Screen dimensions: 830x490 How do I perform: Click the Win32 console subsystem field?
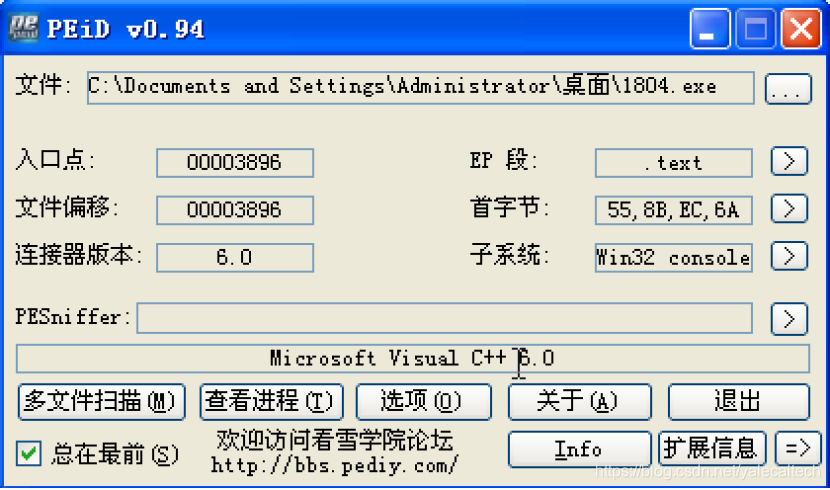(x=674, y=258)
